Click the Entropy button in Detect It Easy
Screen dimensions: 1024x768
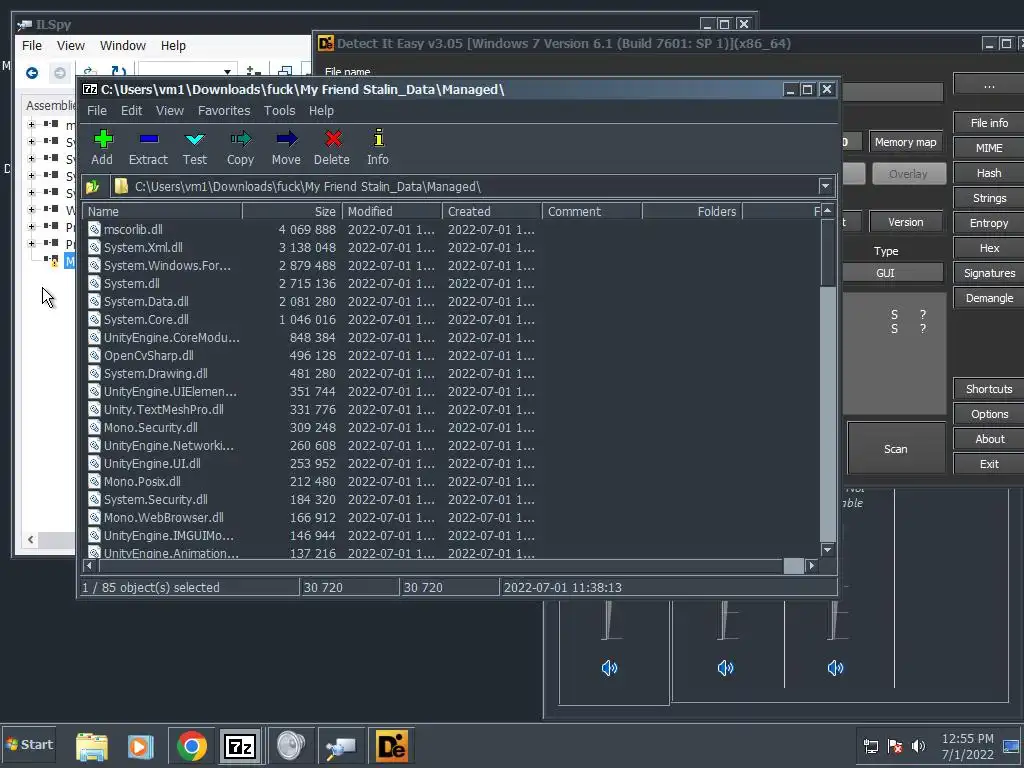pyautogui.click(x=989, y=223)
